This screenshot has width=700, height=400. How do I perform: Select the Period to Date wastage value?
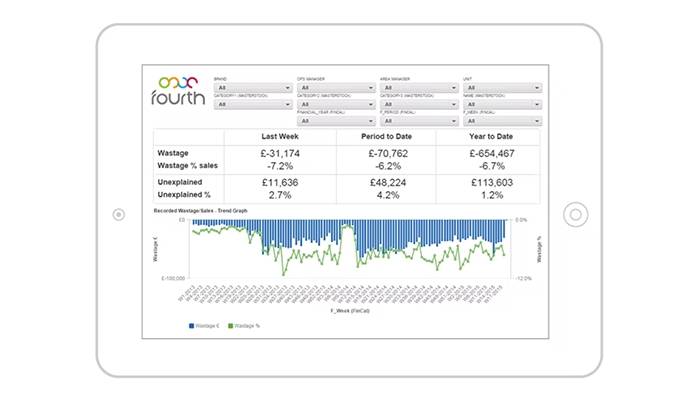[385, 153]
